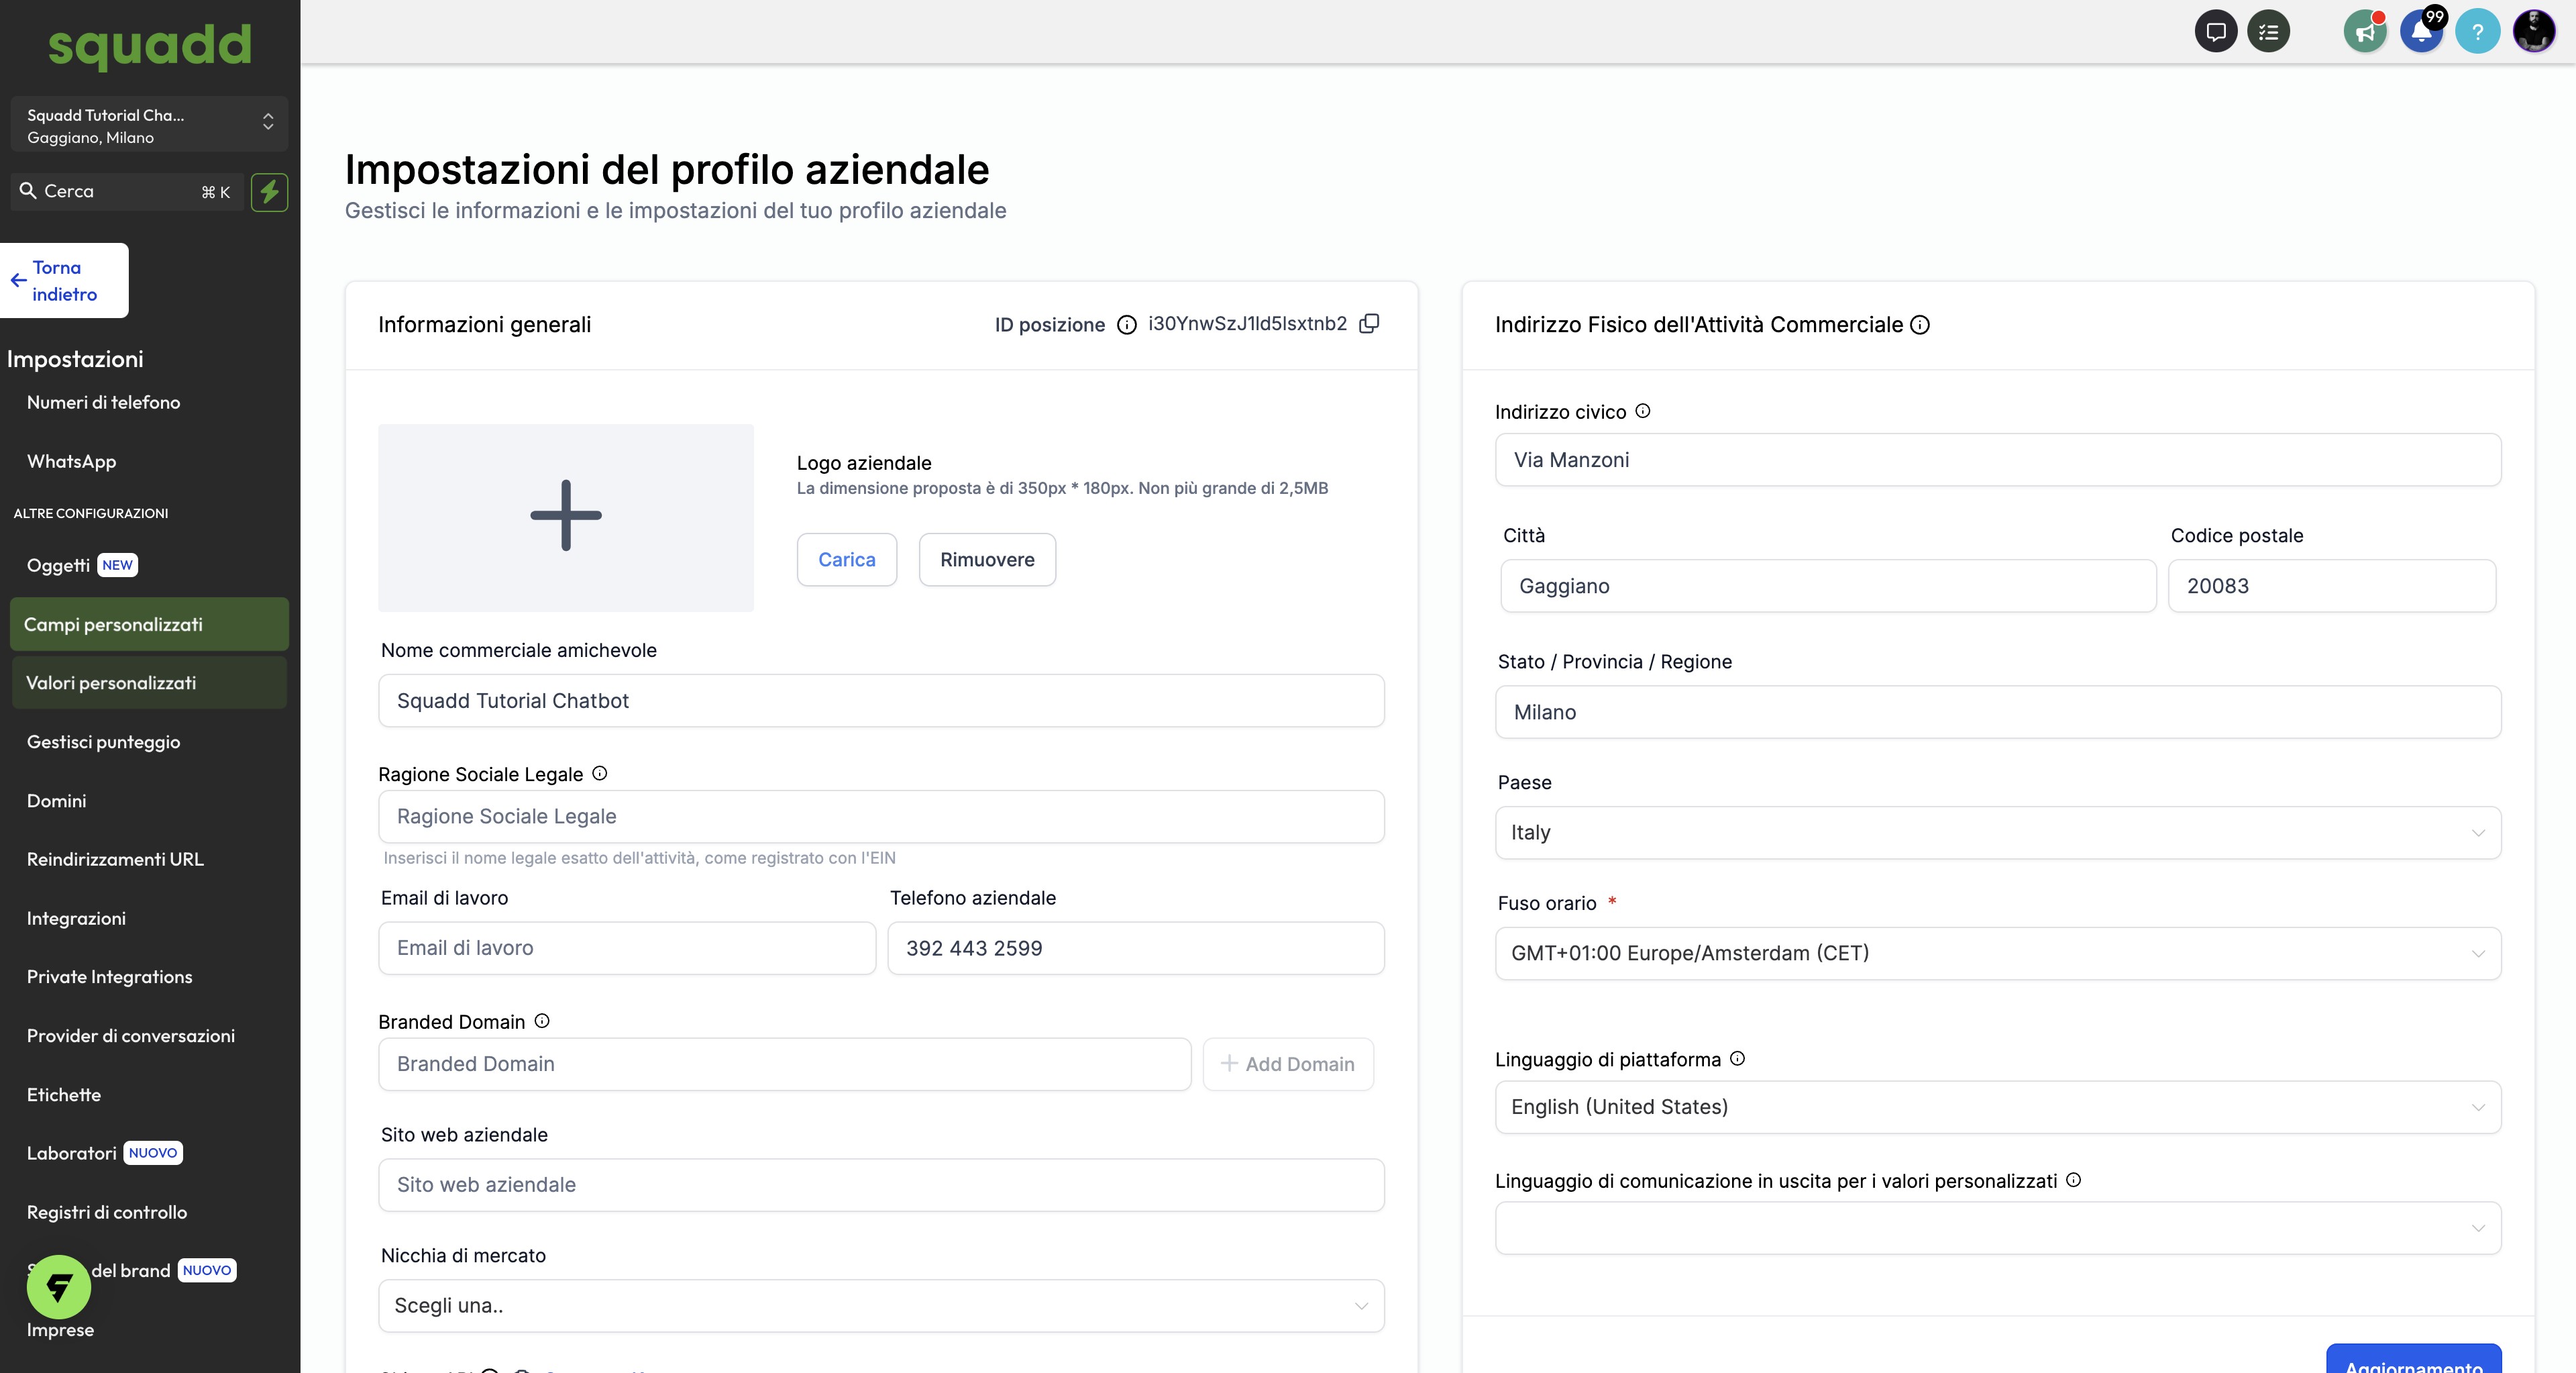Click the green lightning quick actions icon
Image resolution: width=2576 pixels, height=1373 pixels.
[269, 192]
